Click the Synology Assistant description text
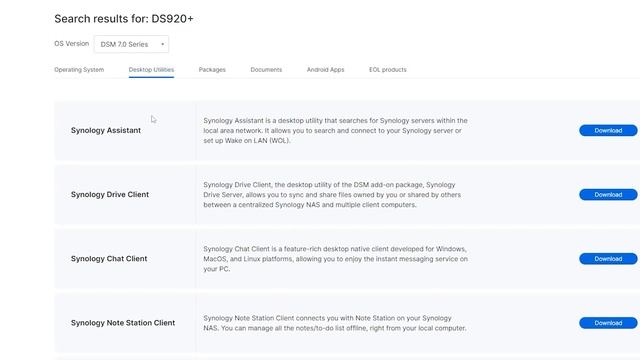640x360 pixels. pyautogui.click(x=336, y=131)
